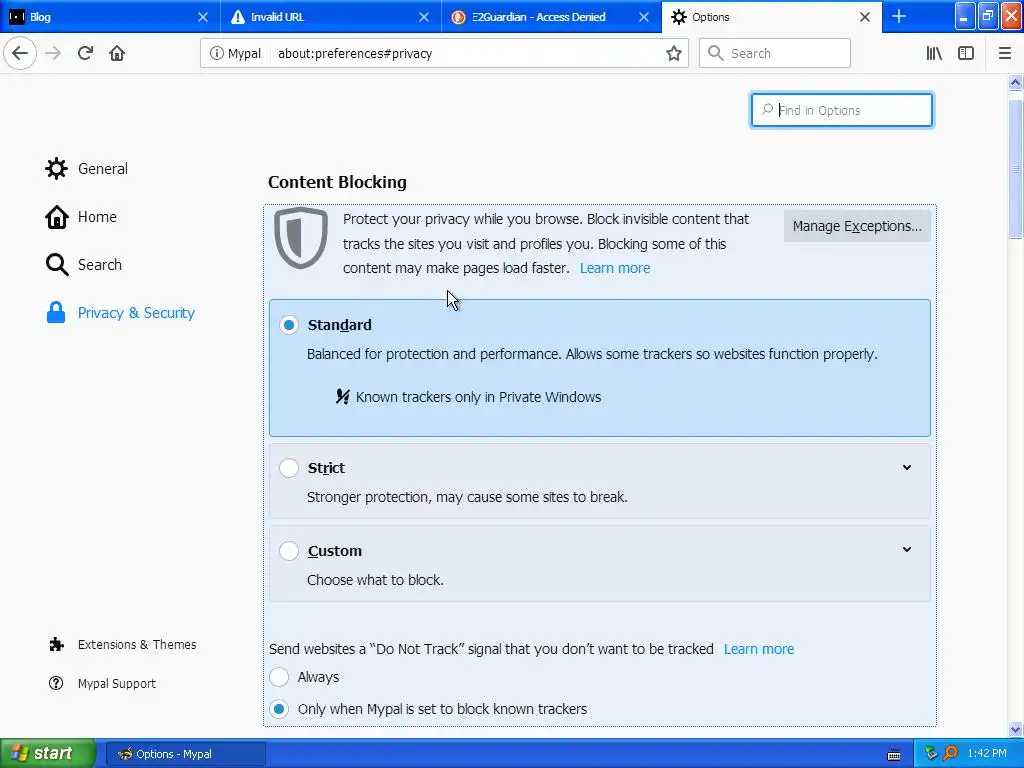The image size is (1024, 768).
Task: Show sidebars with the sidebar icon
Action: pos(966,54)
